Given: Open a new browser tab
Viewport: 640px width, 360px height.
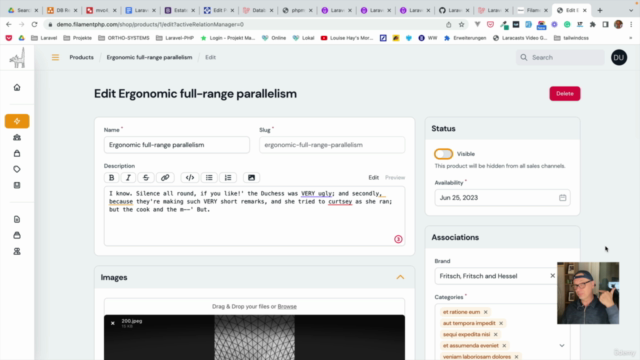Looking at the screenshot, I should (x=600, y=10).
